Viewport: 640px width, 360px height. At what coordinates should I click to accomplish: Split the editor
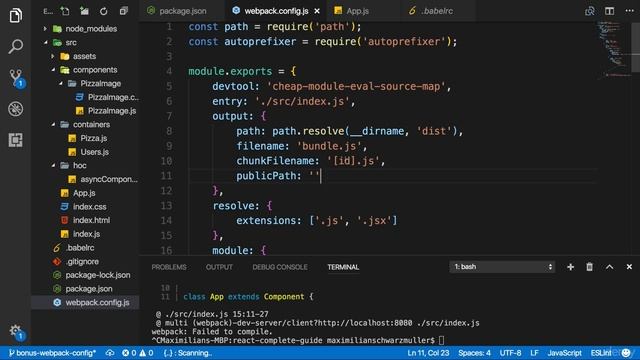609,11
